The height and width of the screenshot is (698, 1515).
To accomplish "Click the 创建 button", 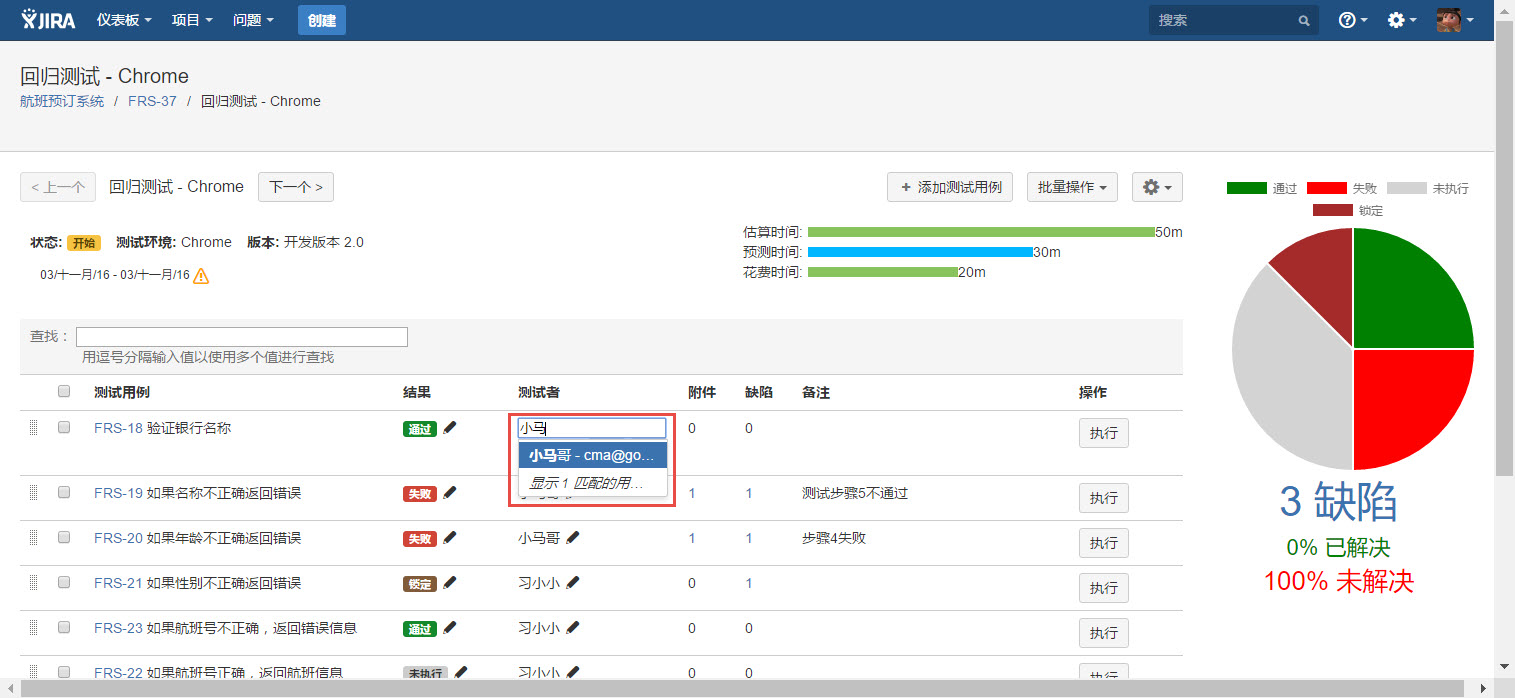I will [322, 20].
